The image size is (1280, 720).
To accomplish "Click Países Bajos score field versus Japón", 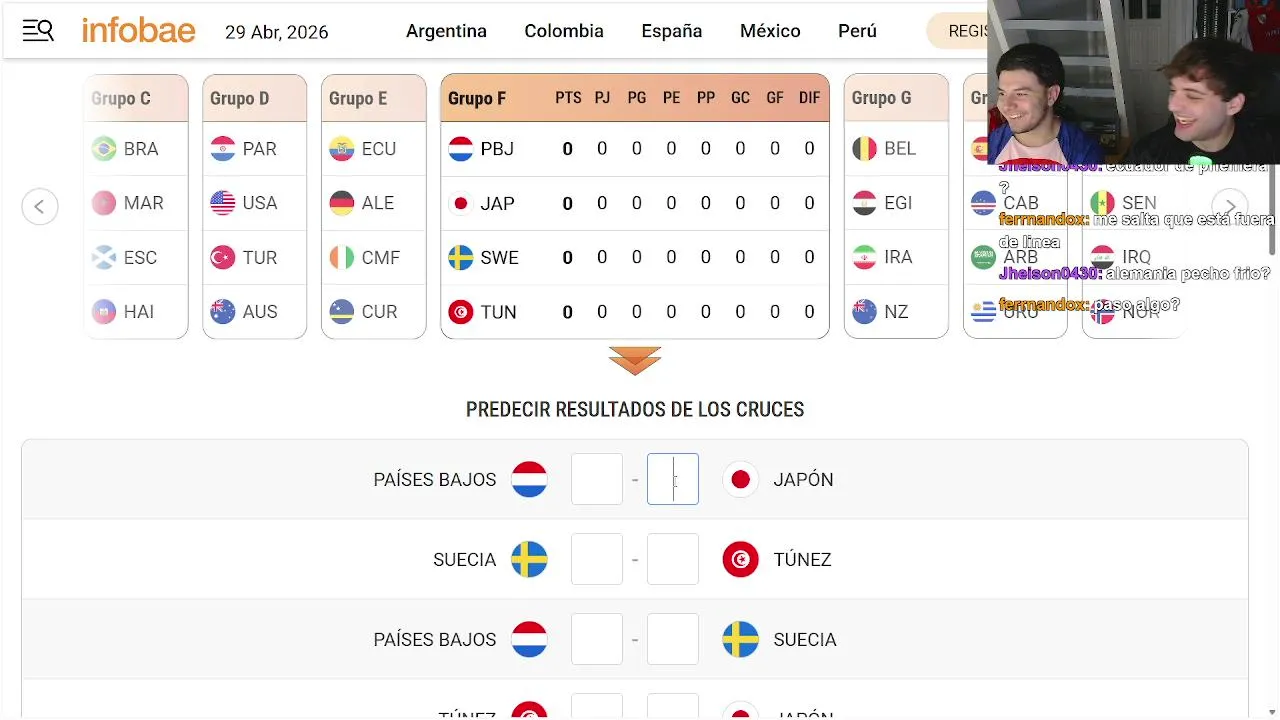I will 597,480.
